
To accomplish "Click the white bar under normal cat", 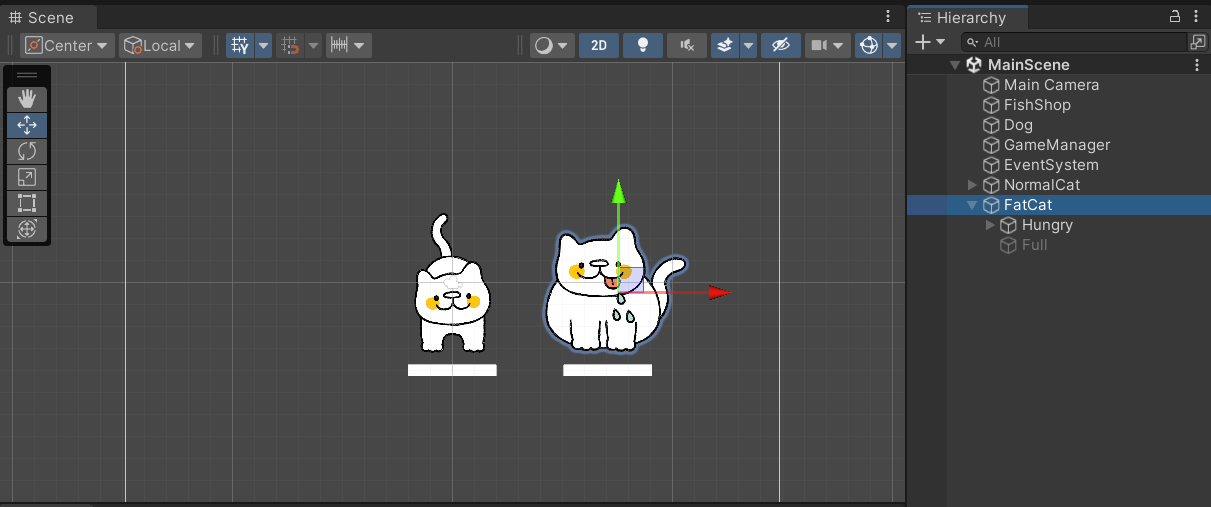I will pyautogui.click(x=452, y=370).
